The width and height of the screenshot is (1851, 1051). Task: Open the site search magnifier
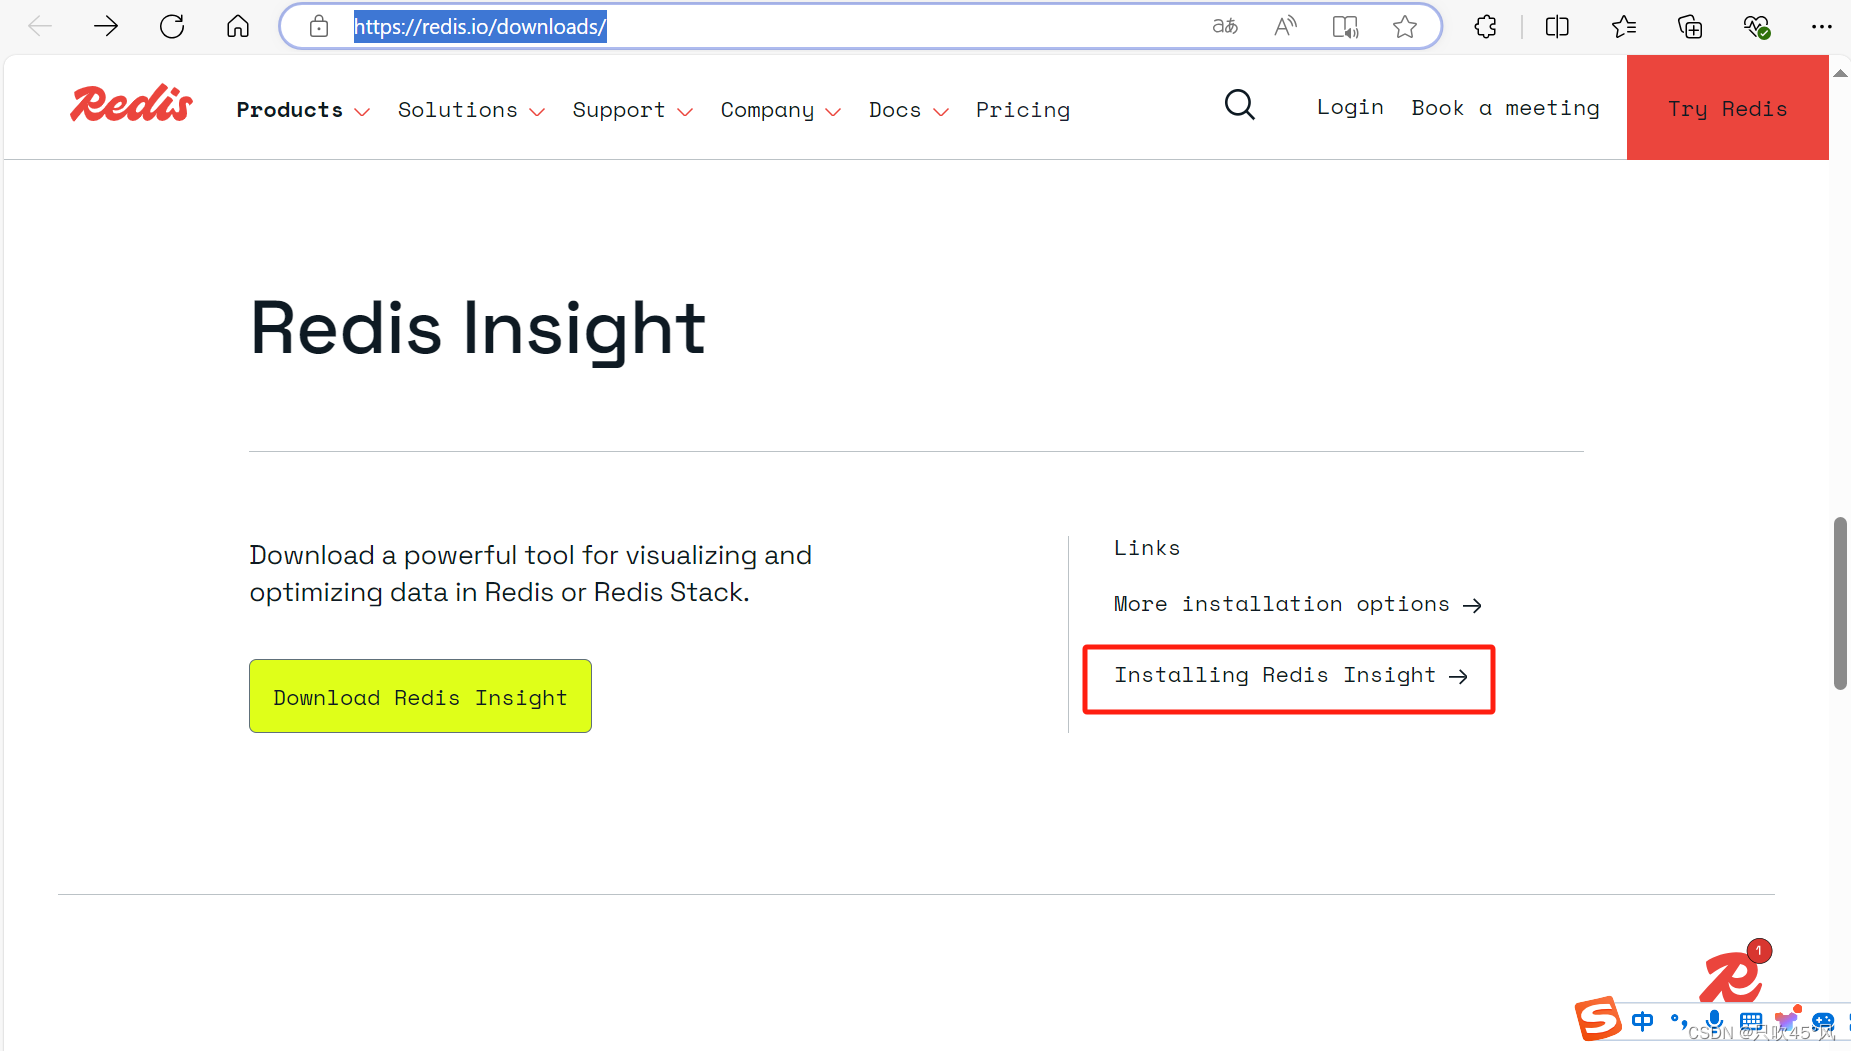[1239, 104]
